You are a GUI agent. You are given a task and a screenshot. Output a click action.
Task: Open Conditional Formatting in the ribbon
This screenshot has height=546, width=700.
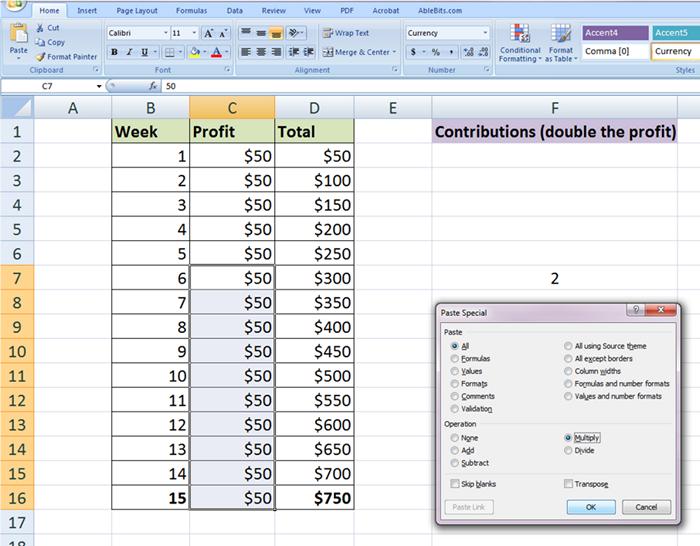coord(519,42)
